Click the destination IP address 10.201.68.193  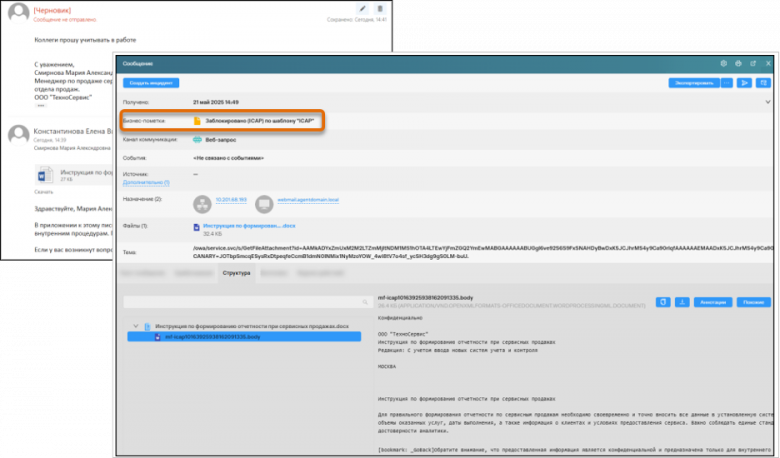coord(234,199)
